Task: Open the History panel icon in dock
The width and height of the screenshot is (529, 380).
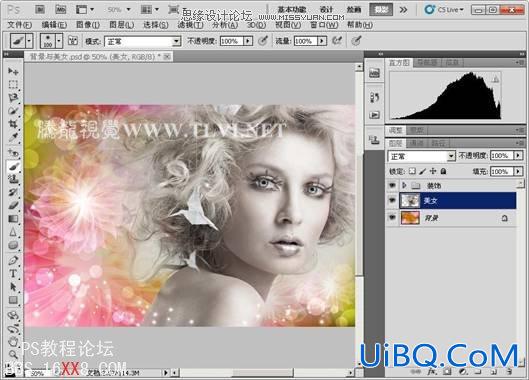Action: click(374, 98)
